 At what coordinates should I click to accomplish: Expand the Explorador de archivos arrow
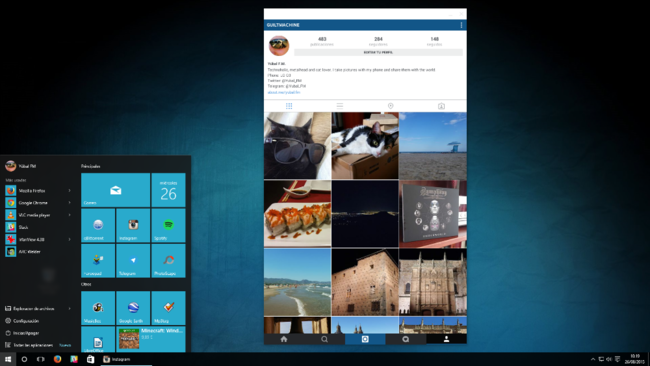(69, 308)
